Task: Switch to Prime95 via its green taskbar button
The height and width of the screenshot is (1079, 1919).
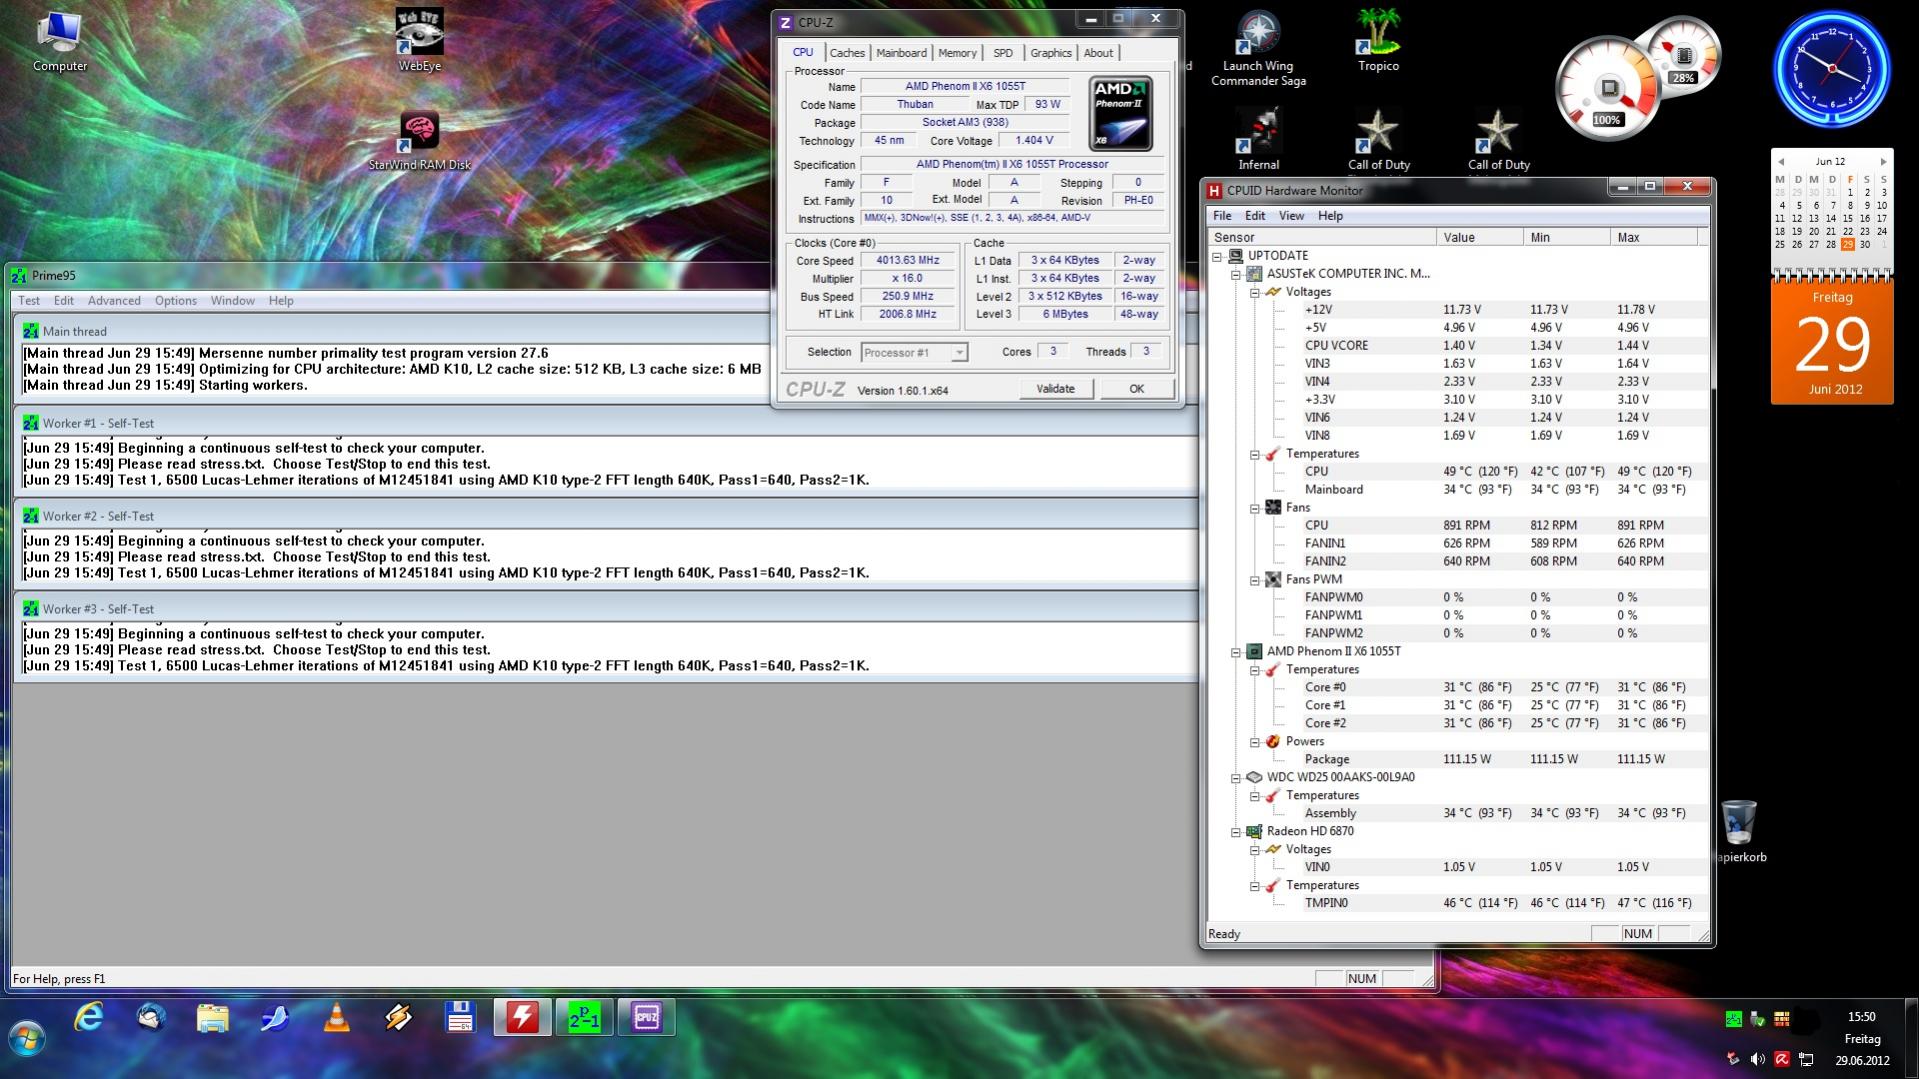Action: click(584, 1018)
